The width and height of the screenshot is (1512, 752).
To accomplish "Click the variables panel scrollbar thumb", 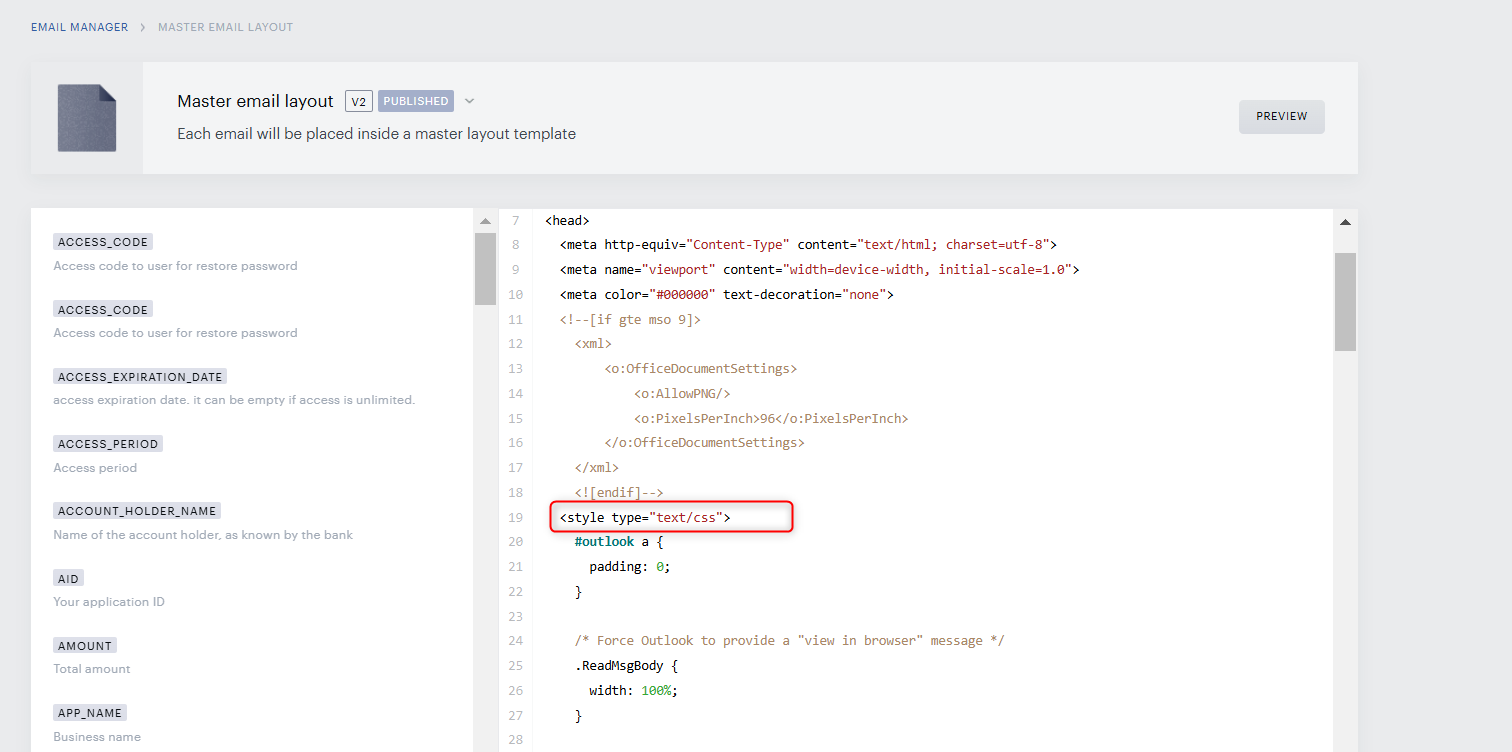I will (485, 268).
